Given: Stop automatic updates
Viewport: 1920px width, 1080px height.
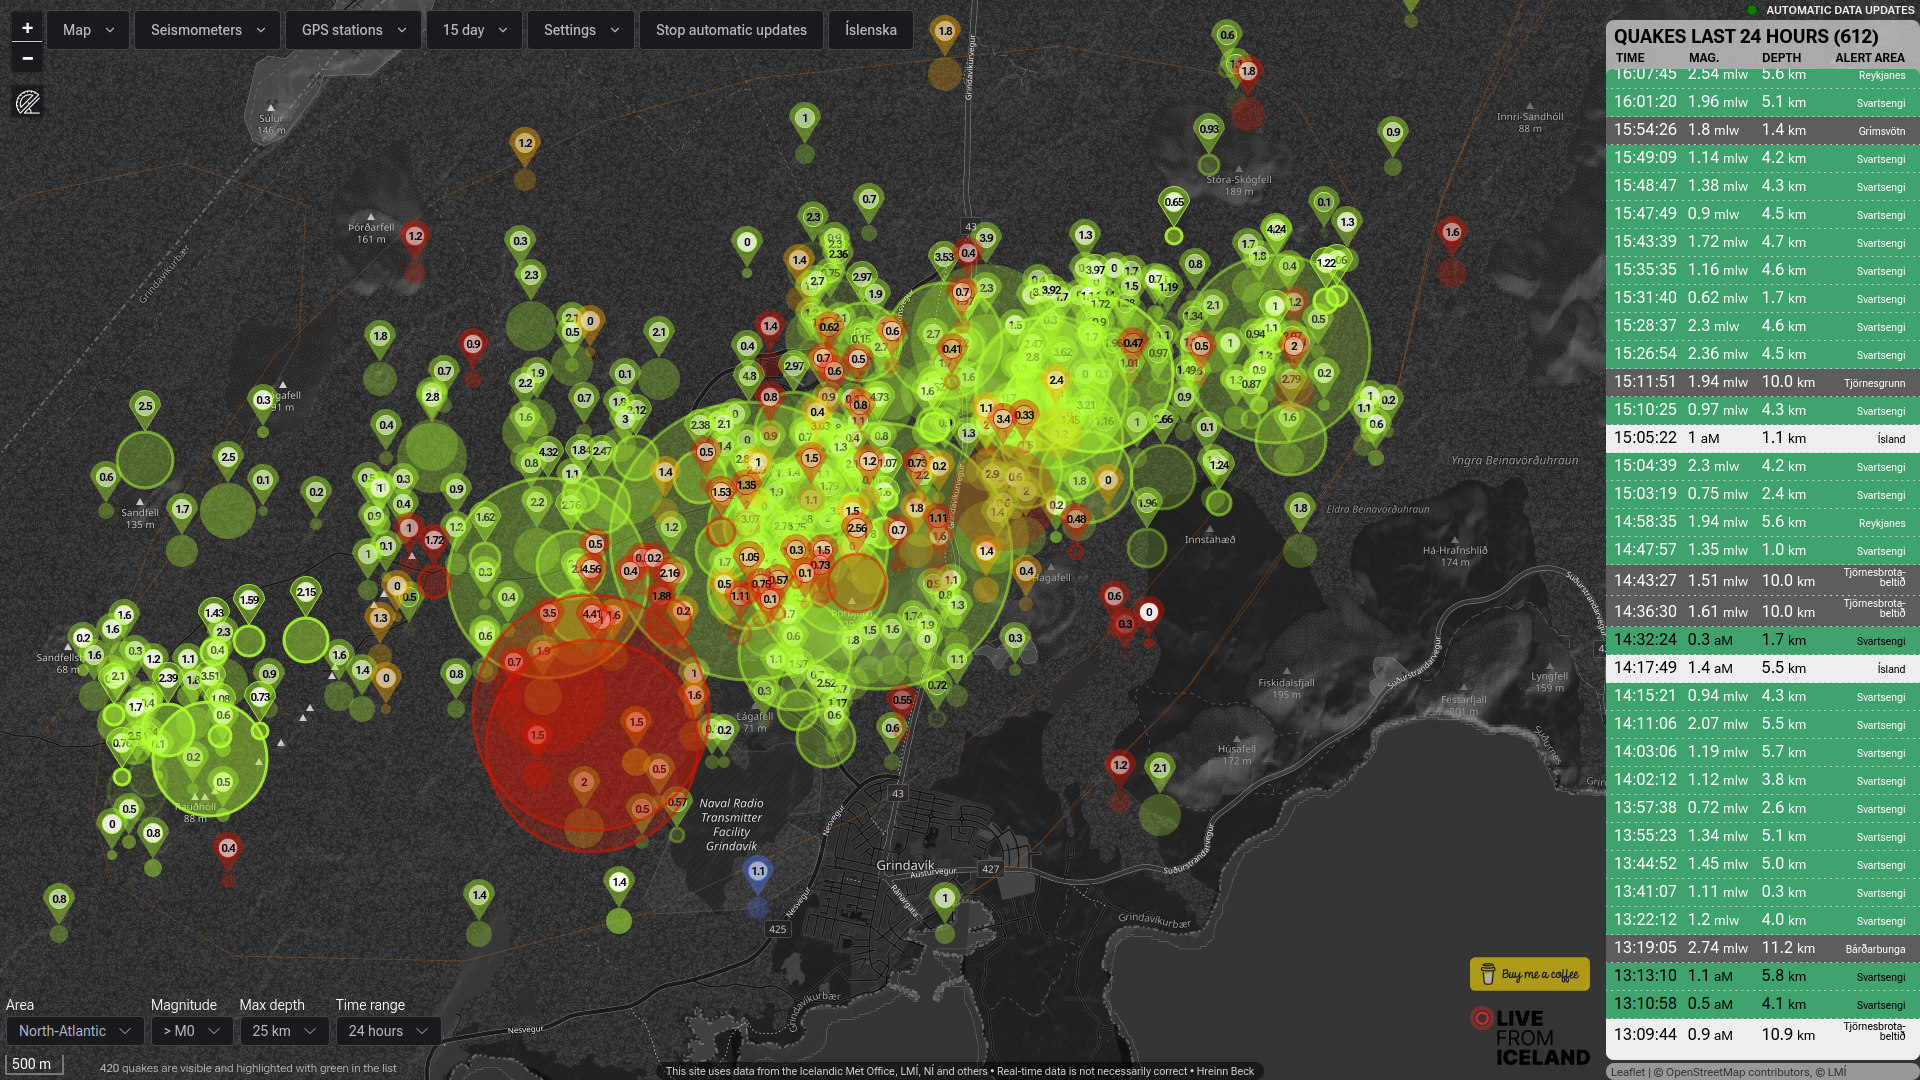Looking at the screenshot, I should 731,30.
